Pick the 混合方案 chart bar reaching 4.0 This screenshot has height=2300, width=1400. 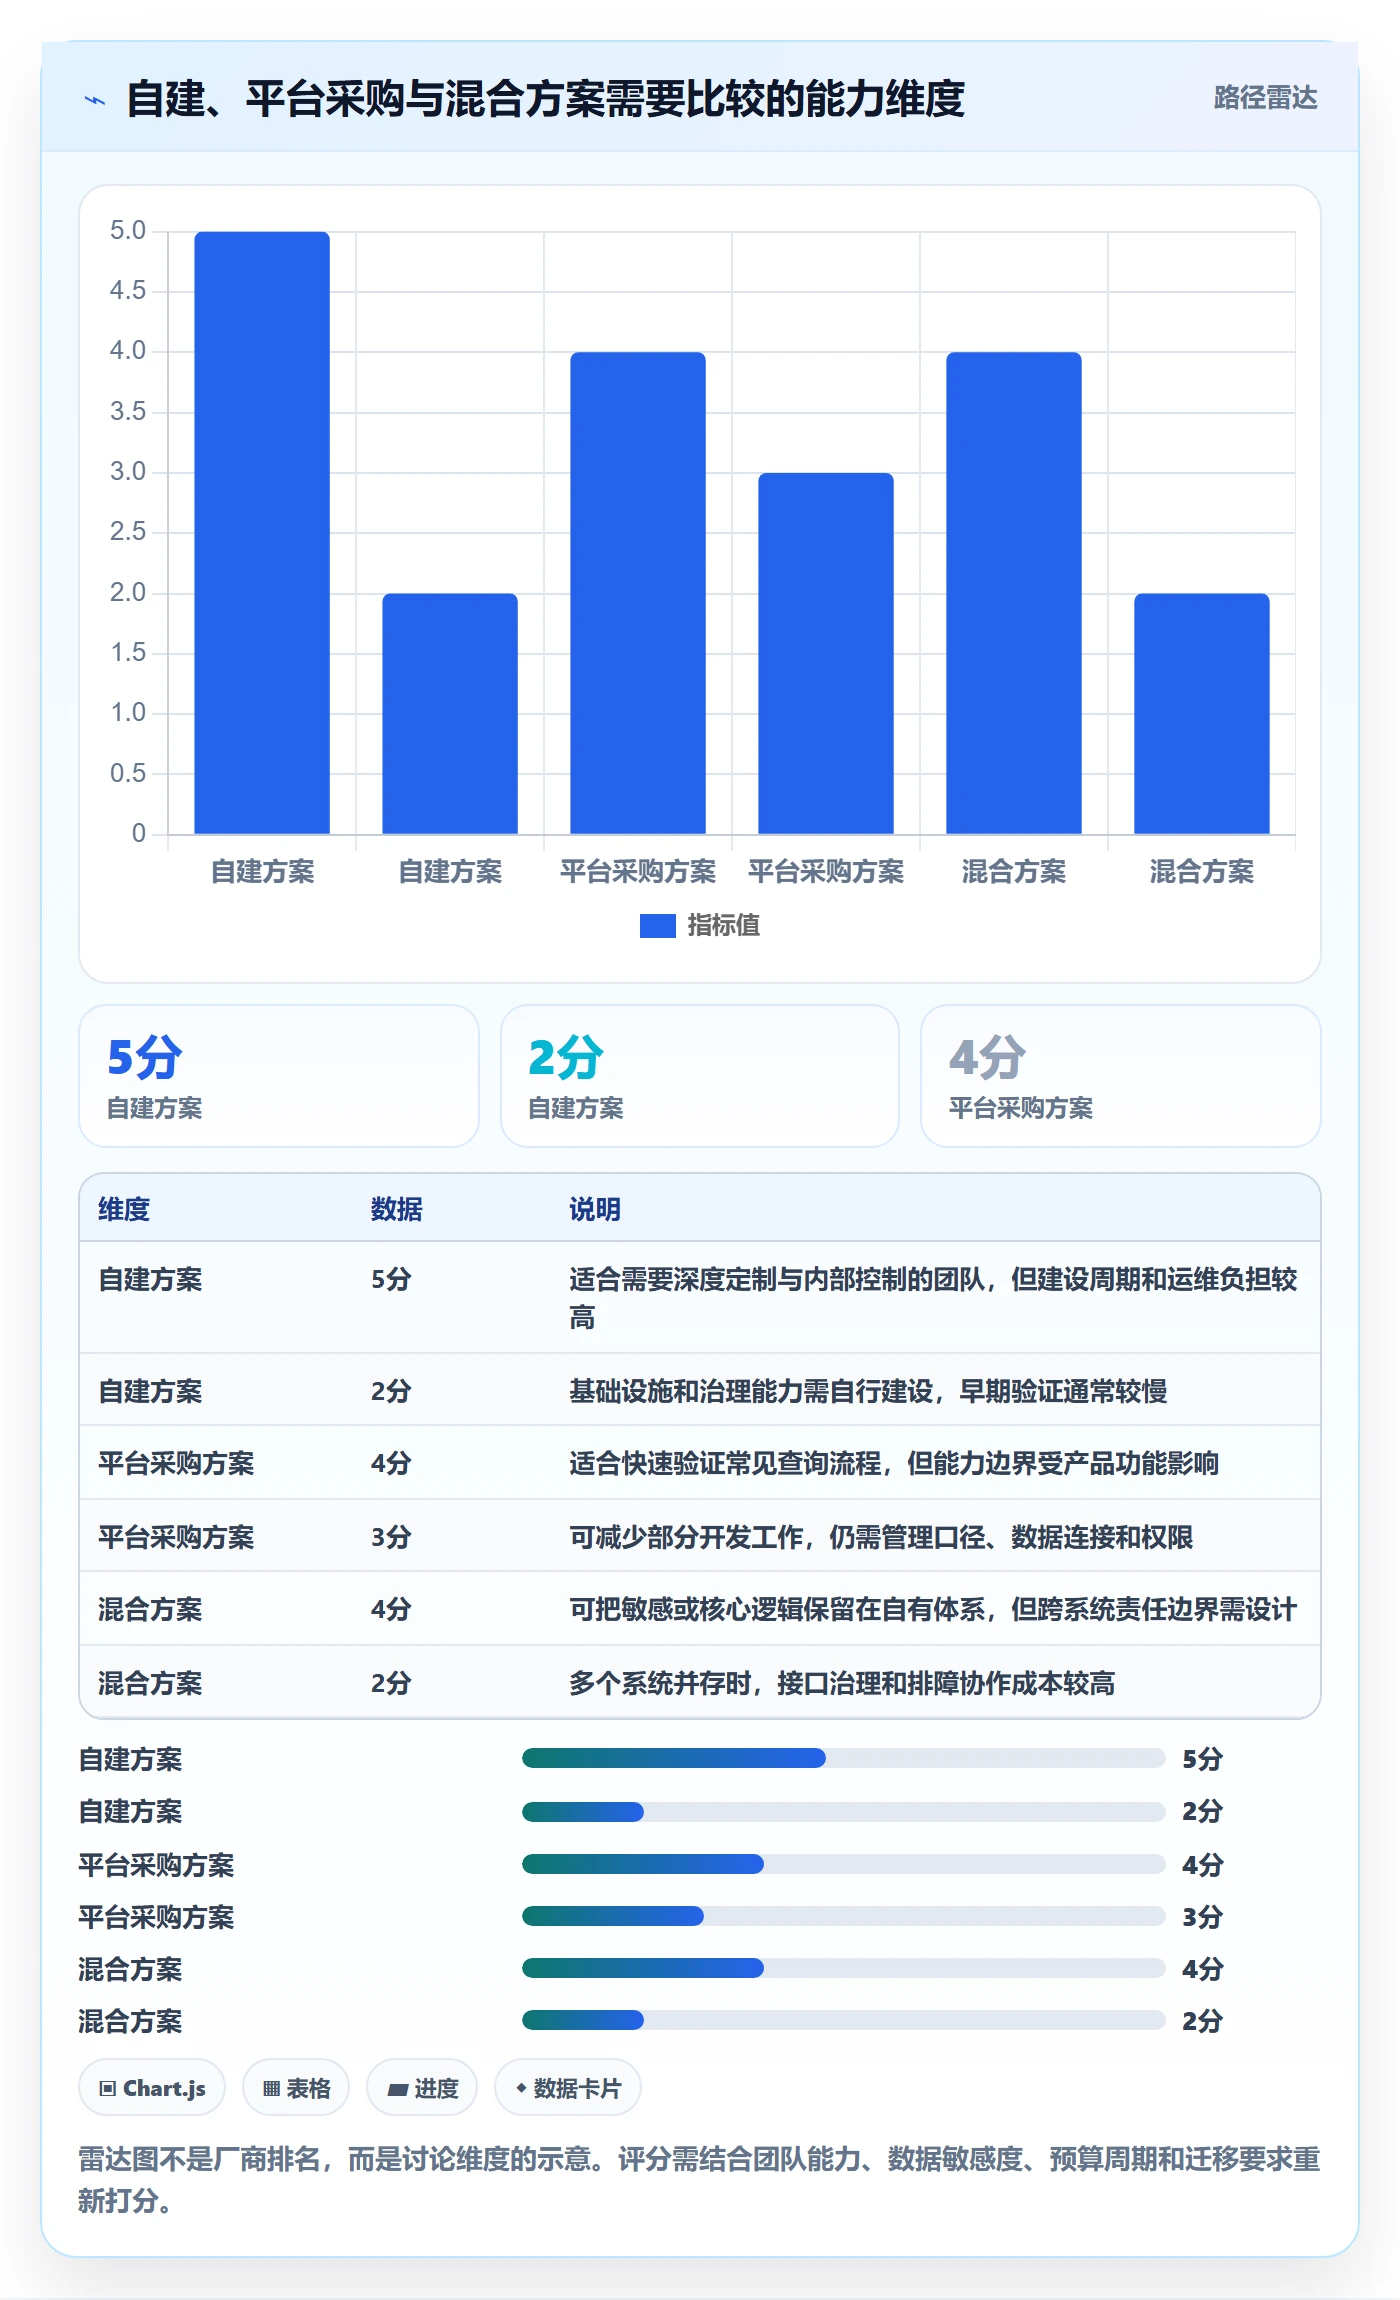click(x=1014, y=593)
